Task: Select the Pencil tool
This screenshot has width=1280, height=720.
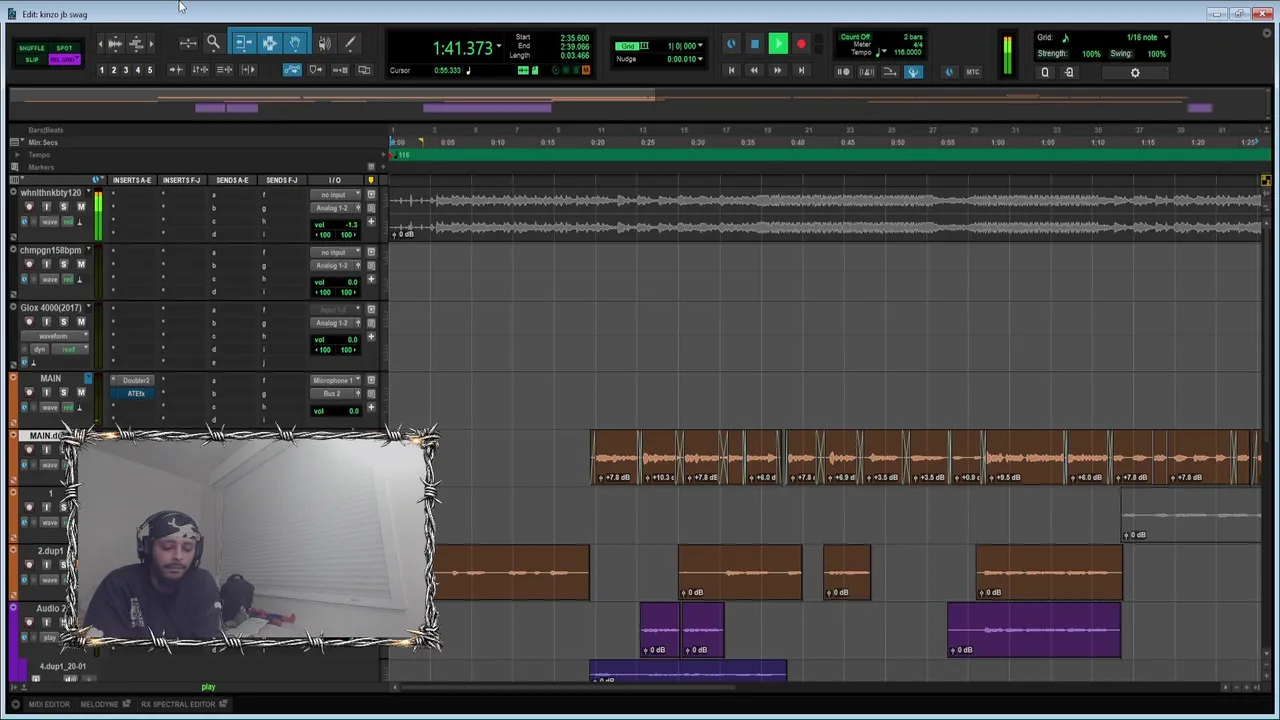Action: (350, 43)
